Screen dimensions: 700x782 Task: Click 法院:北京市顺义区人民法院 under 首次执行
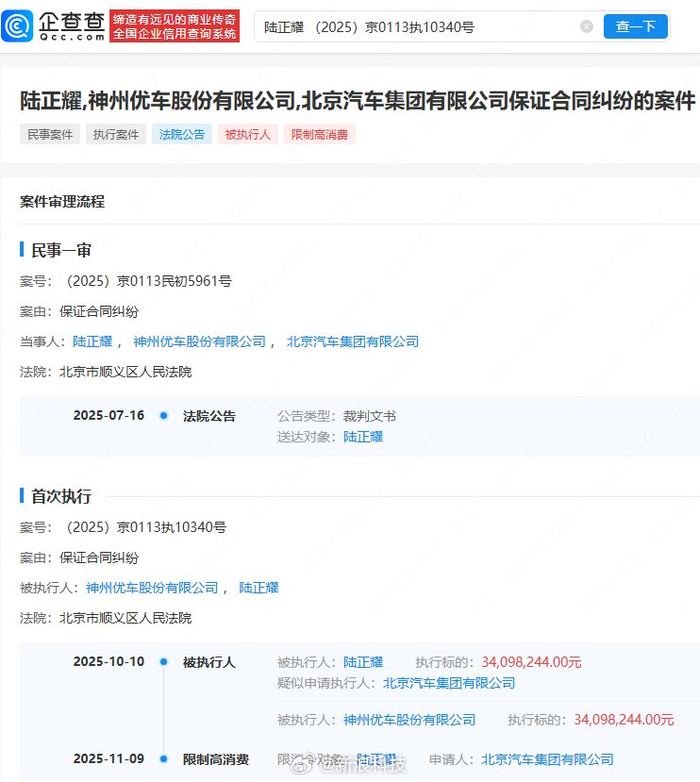click(x=106, y=618)
